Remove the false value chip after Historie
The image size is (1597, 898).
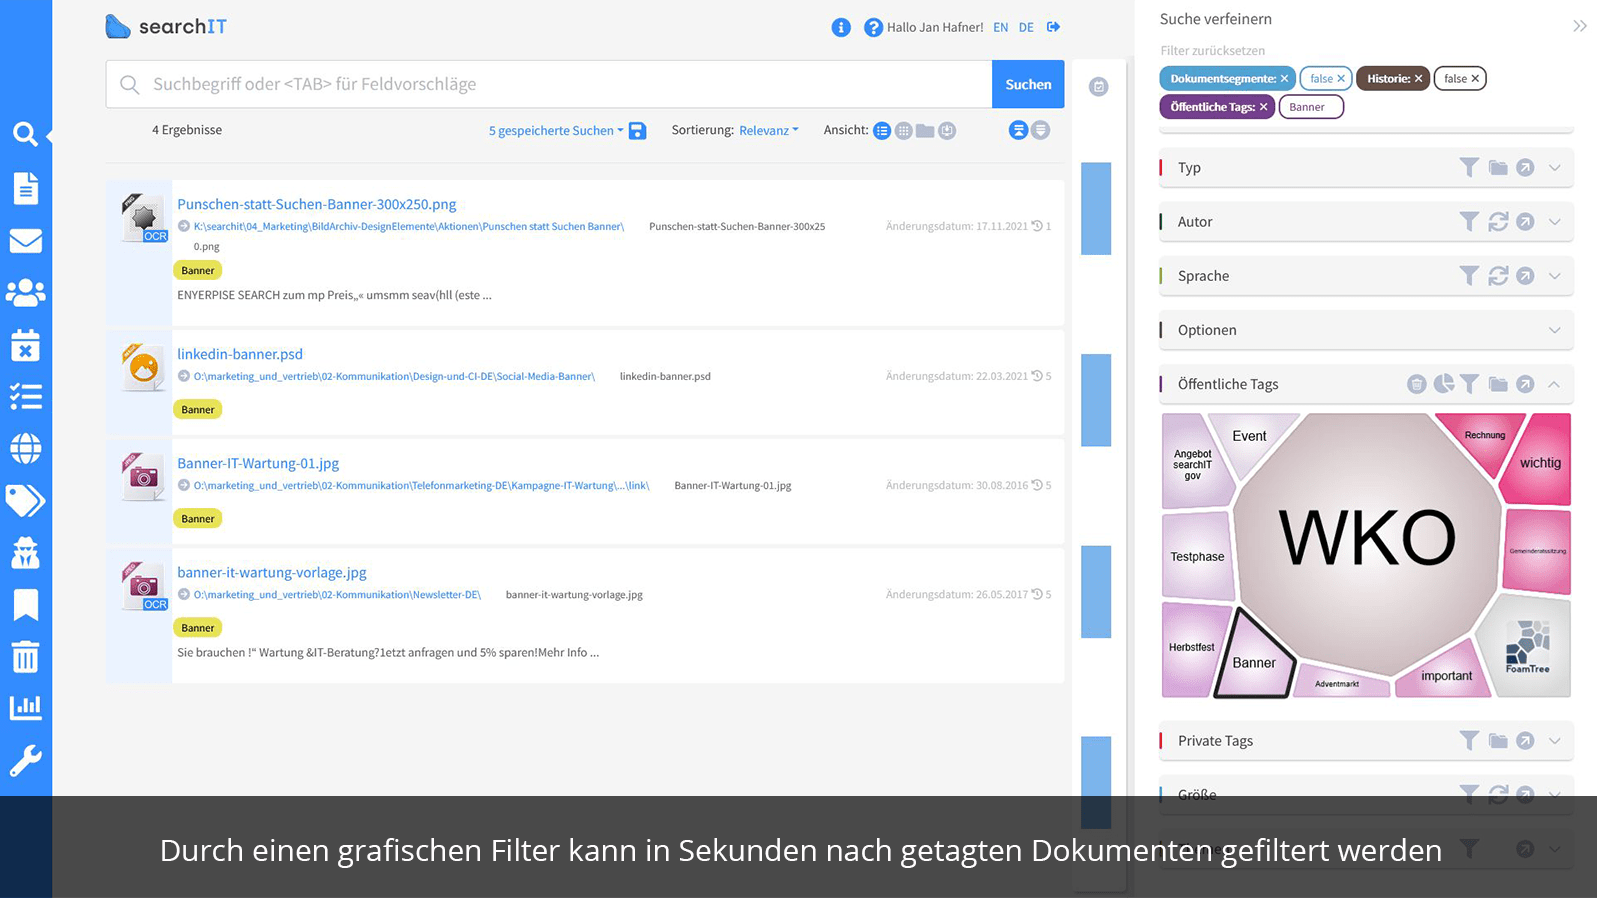tap(1475, 78)
